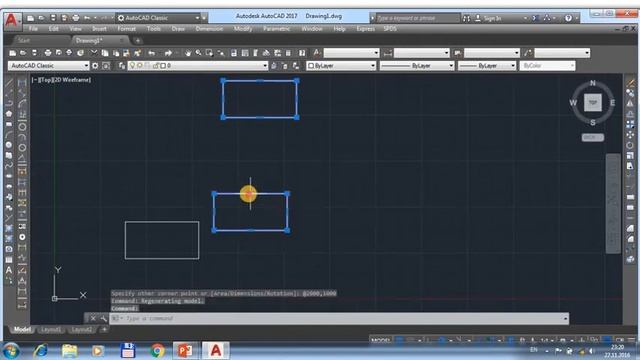Click the layer 0 color swatch
This screenshot has height=360, width=640.
tap(163, 65)
